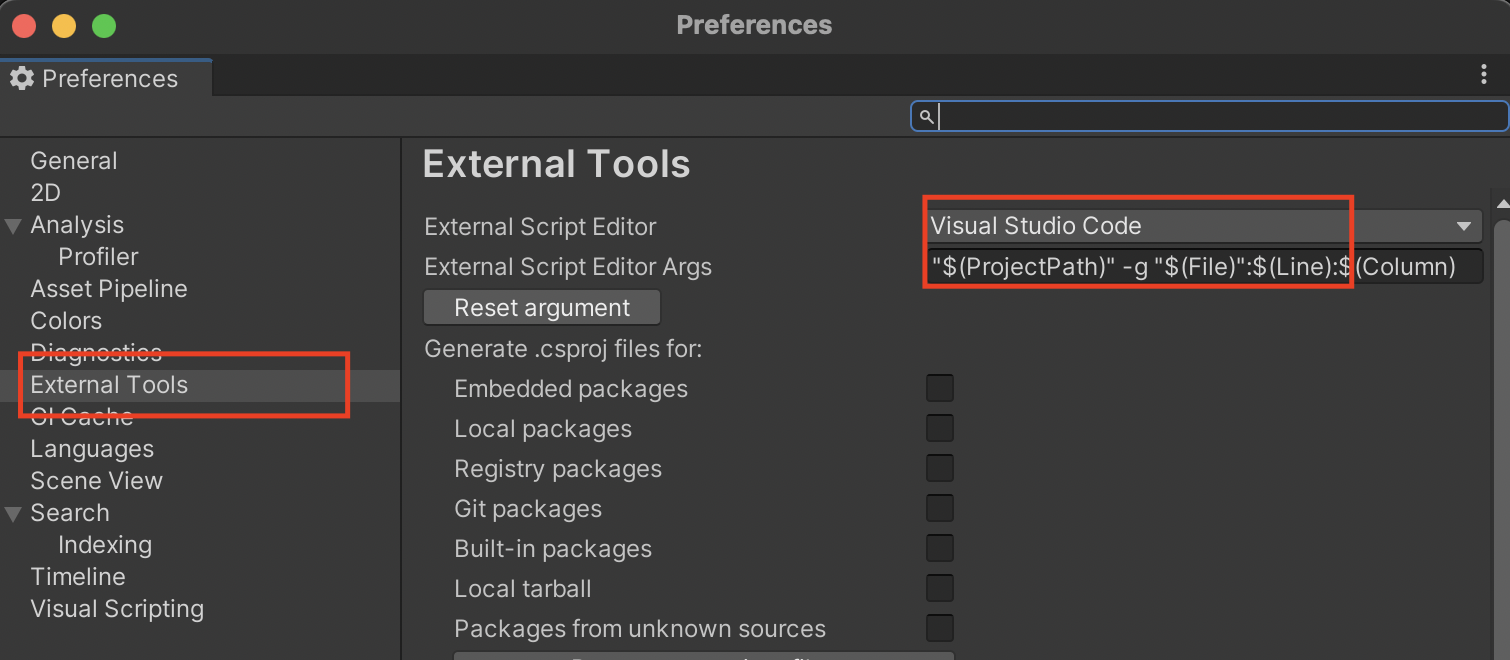Open Asset Pipeline preferences
1510x660 pixels.
tap(109, 289)
